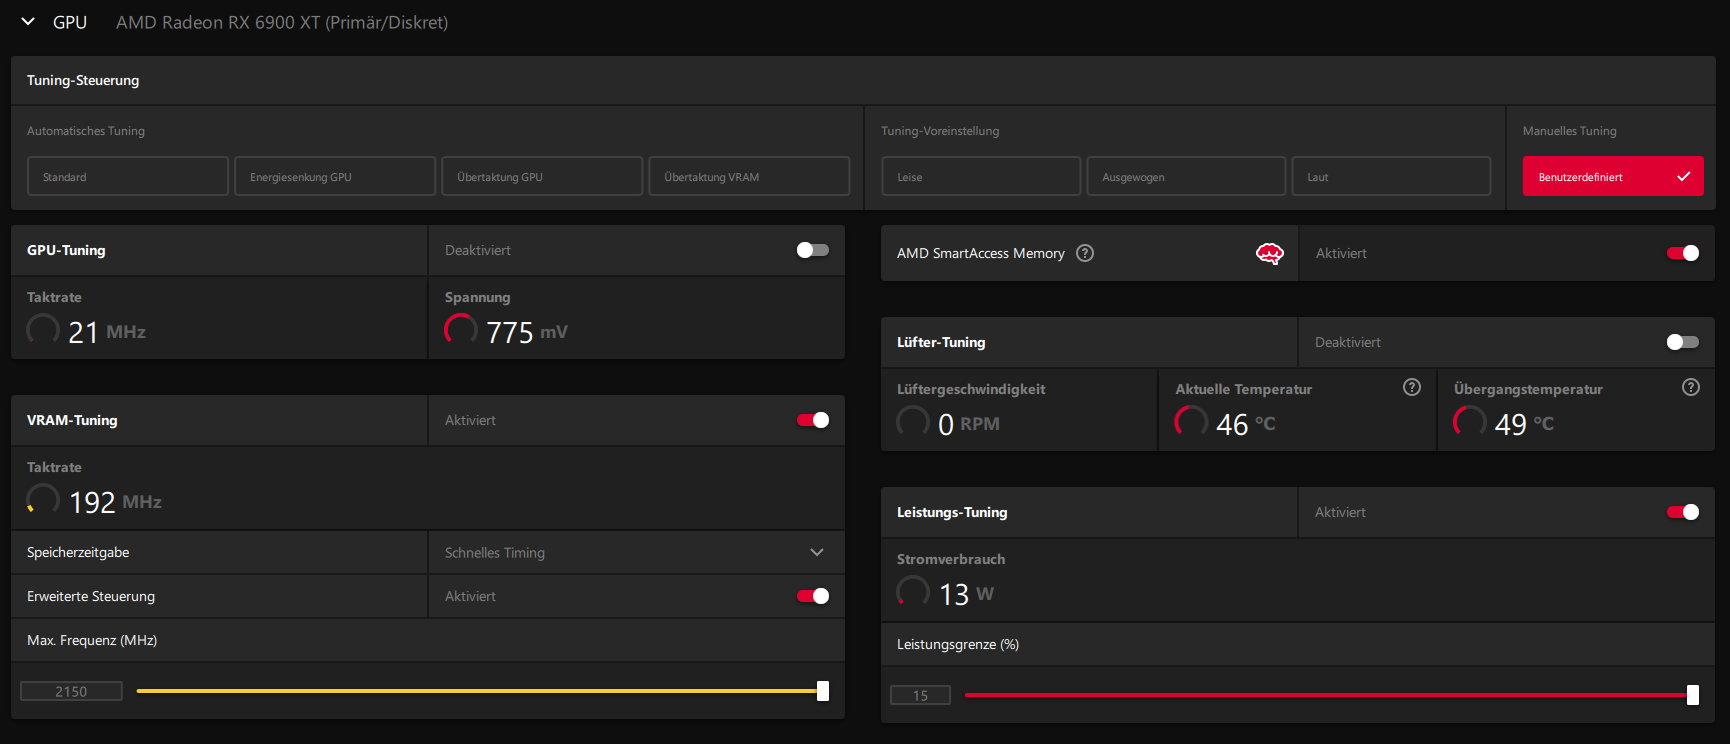Click the Max. Frequenz 2150 input field
This screenshot has width=1730, height=744.
click(x=71, y=691)
